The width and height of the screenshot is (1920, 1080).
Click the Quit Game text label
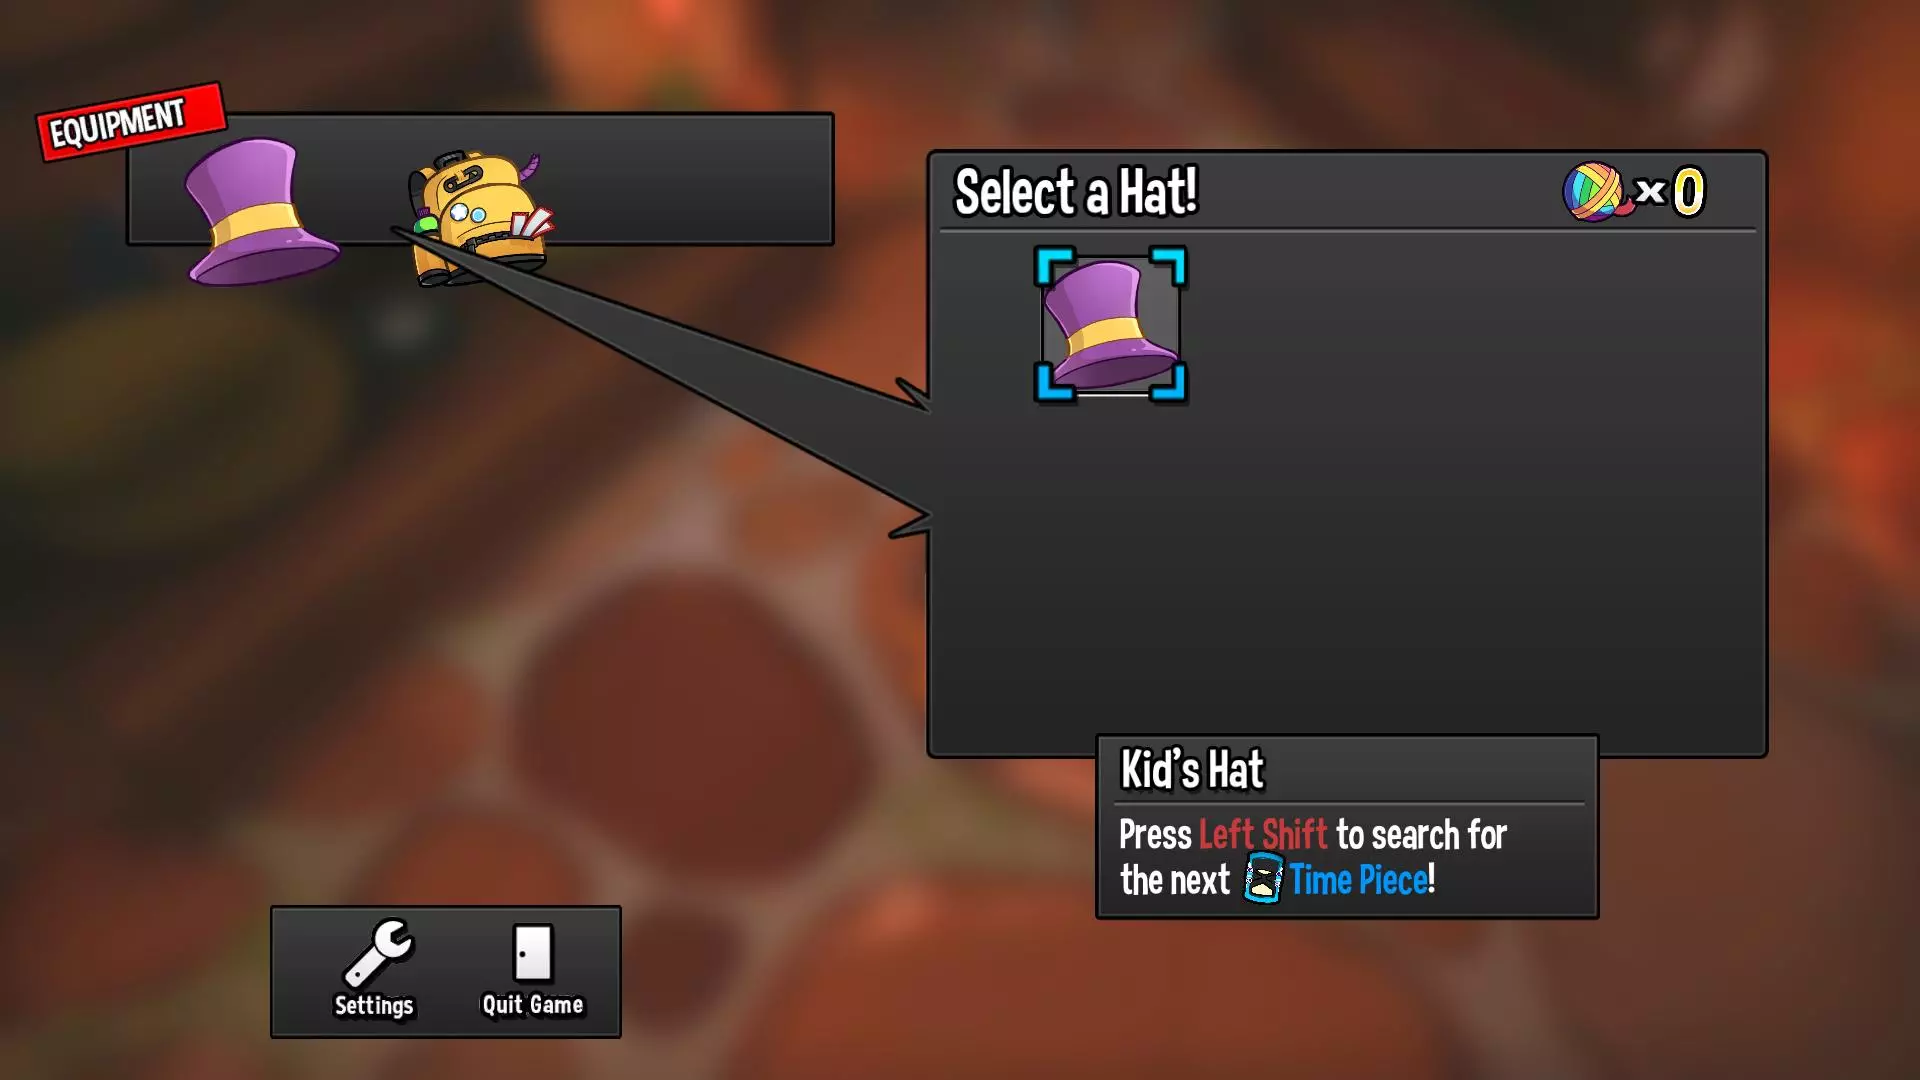pos(533,1005)
